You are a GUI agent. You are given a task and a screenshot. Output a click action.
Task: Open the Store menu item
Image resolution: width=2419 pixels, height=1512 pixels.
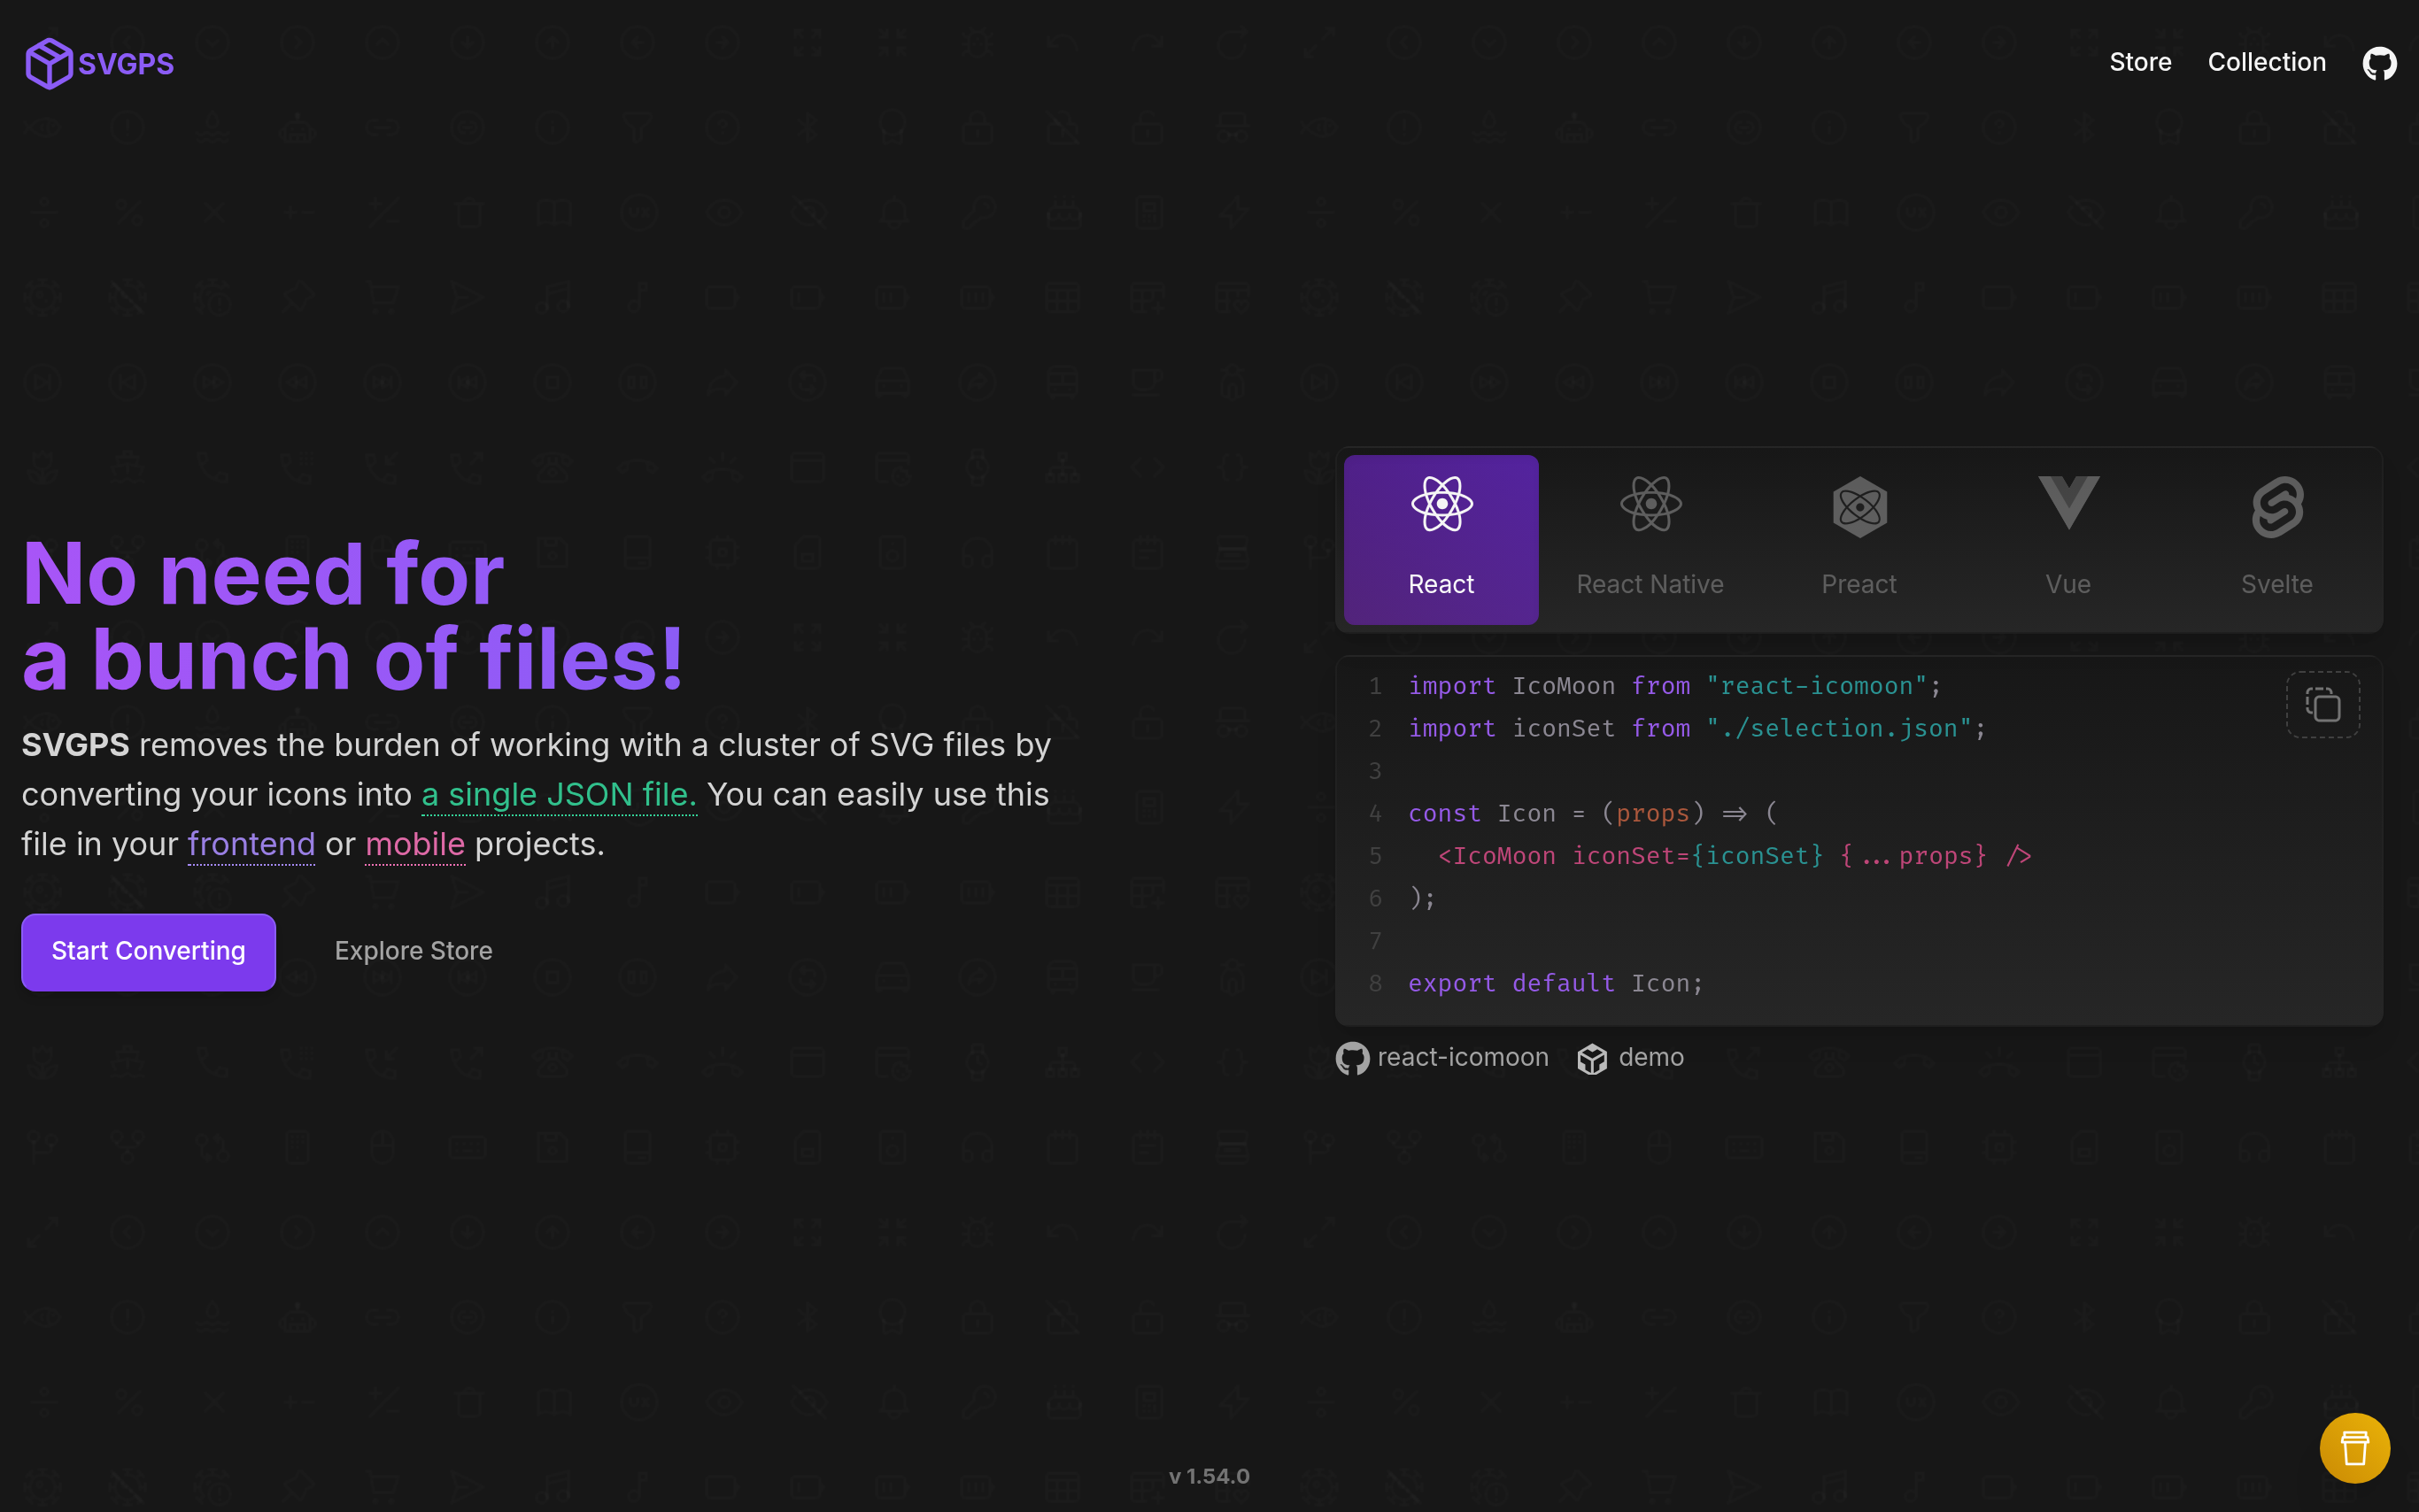pyautogui.click(x=2140, y=62)
